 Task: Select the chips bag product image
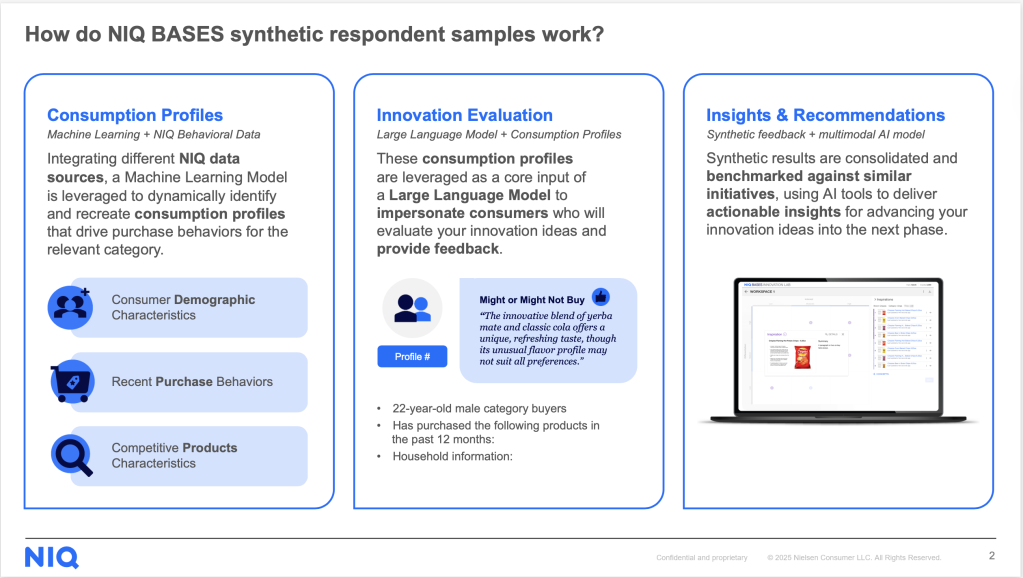click(802, 355)
